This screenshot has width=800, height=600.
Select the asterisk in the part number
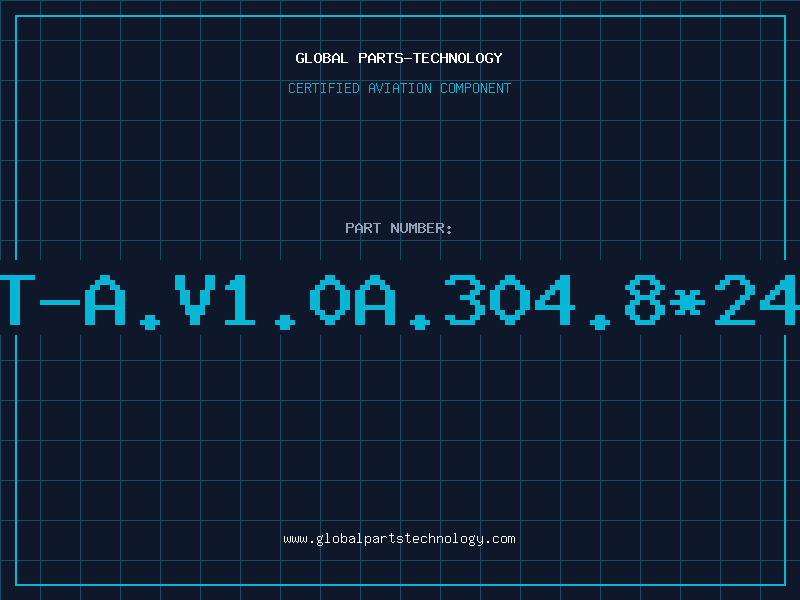coord(687,303)
